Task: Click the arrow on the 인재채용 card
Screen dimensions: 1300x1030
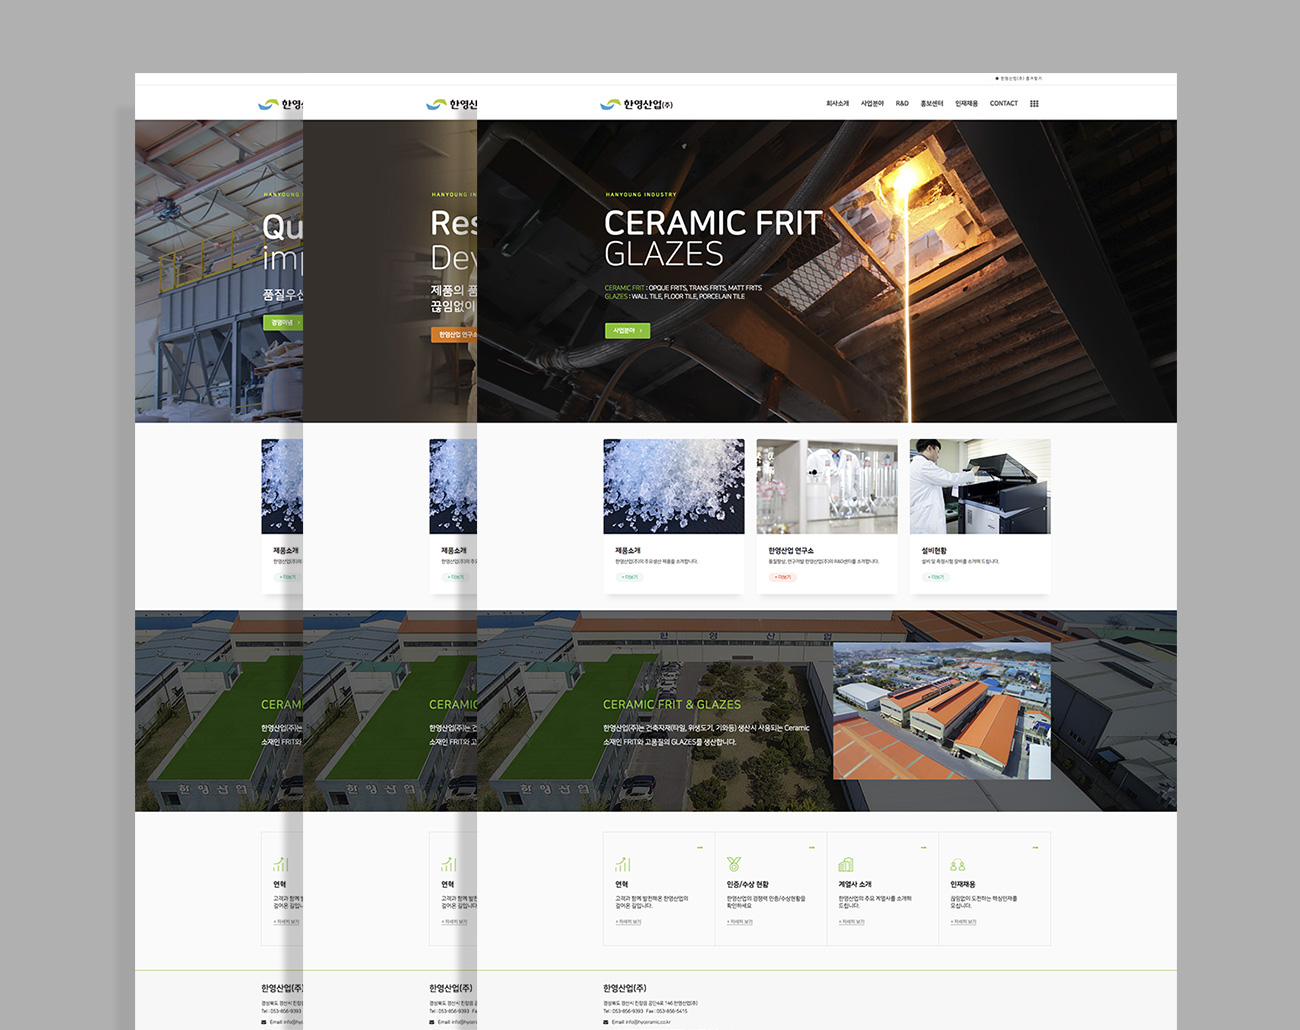Action: click(x=1035, y=848)
